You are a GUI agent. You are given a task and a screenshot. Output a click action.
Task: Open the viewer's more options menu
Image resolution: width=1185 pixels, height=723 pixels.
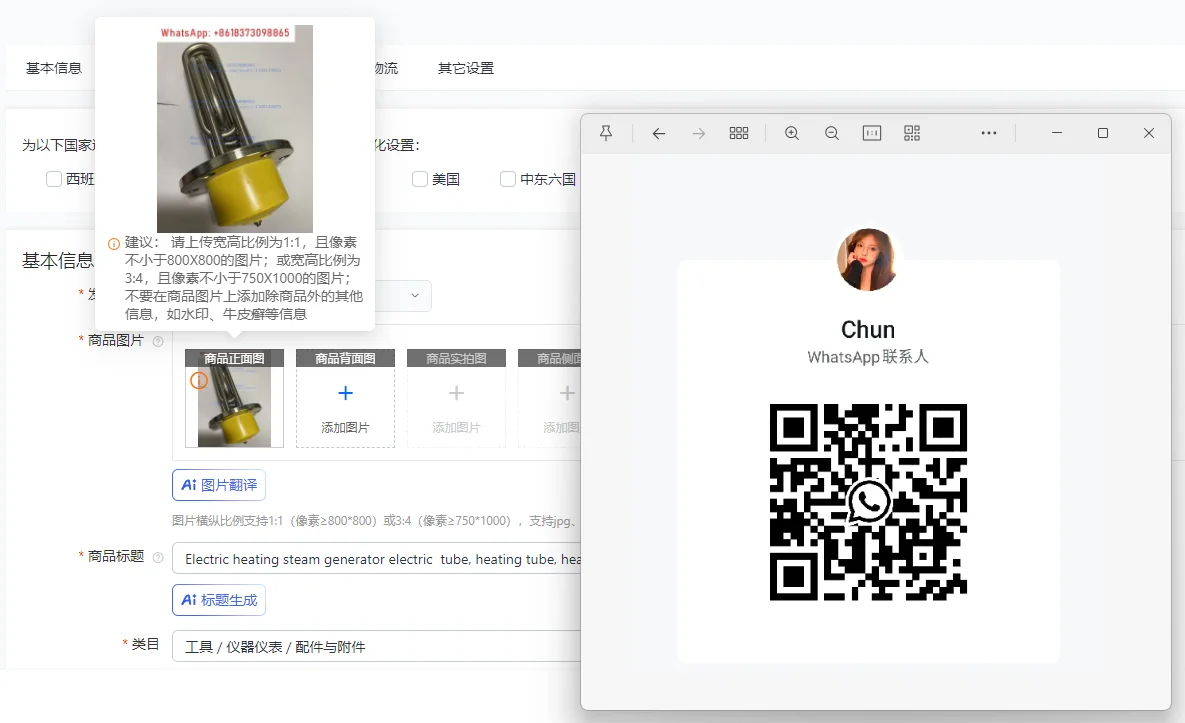tap(989, 133)
